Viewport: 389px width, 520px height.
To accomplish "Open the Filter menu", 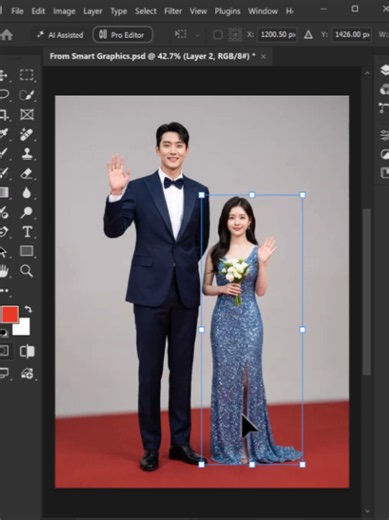I will tap(173, 11).
